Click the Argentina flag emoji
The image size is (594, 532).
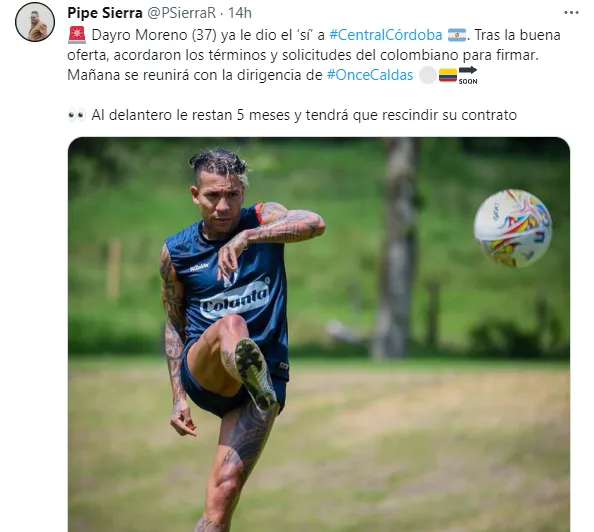456,35
